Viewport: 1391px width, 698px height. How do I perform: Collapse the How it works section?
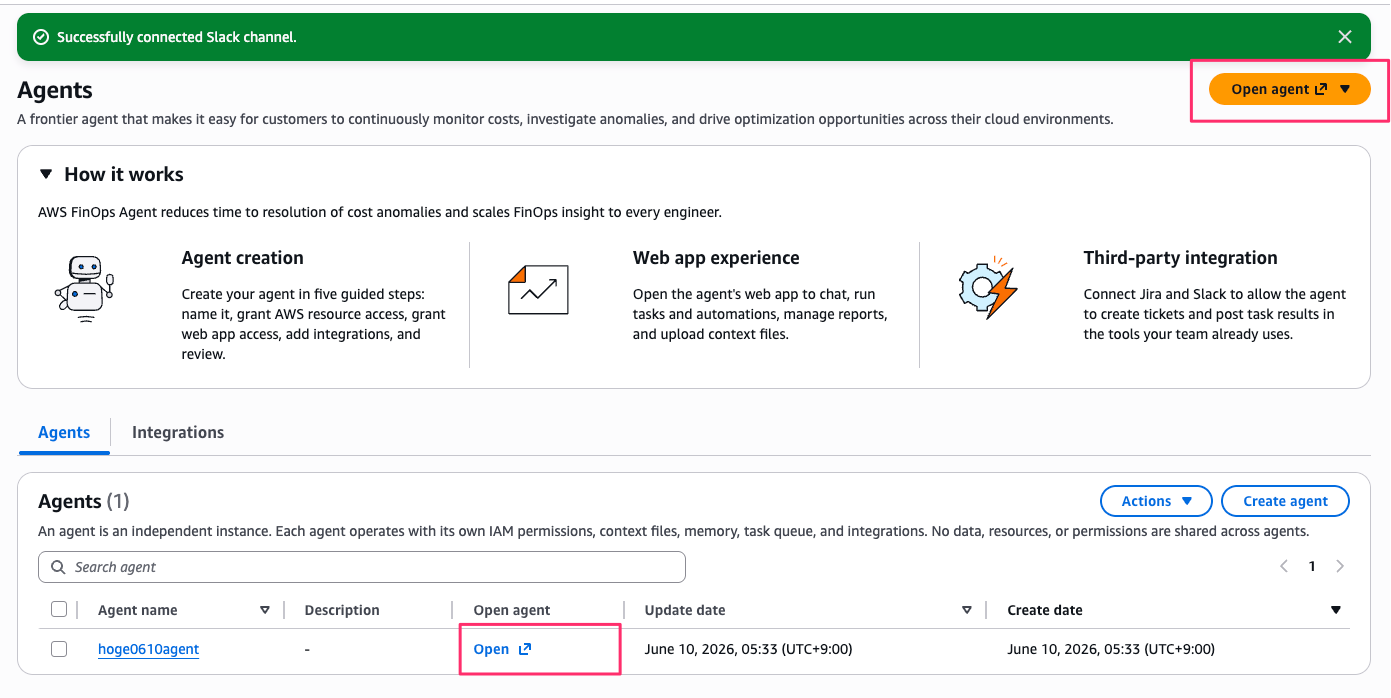click(45, 174)
